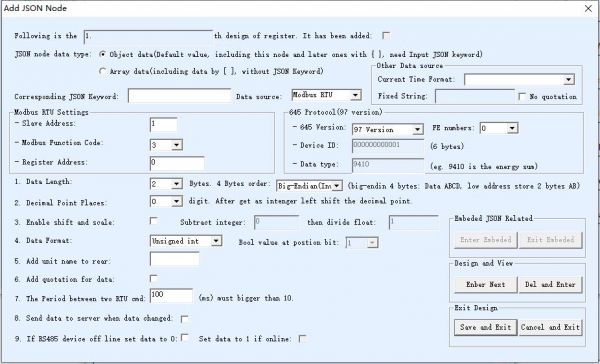Screen dimensions: 600x364
Task: Close the Add JSON Node dialog
Action: pos(588,8)
